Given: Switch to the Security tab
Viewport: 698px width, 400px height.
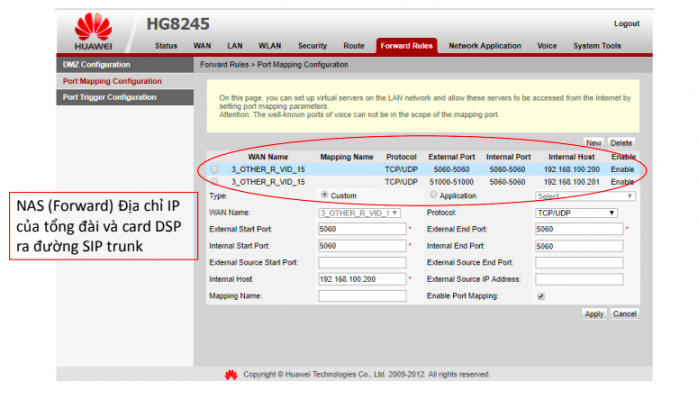Looking at the screenshot, I should (x=312, y=46).
